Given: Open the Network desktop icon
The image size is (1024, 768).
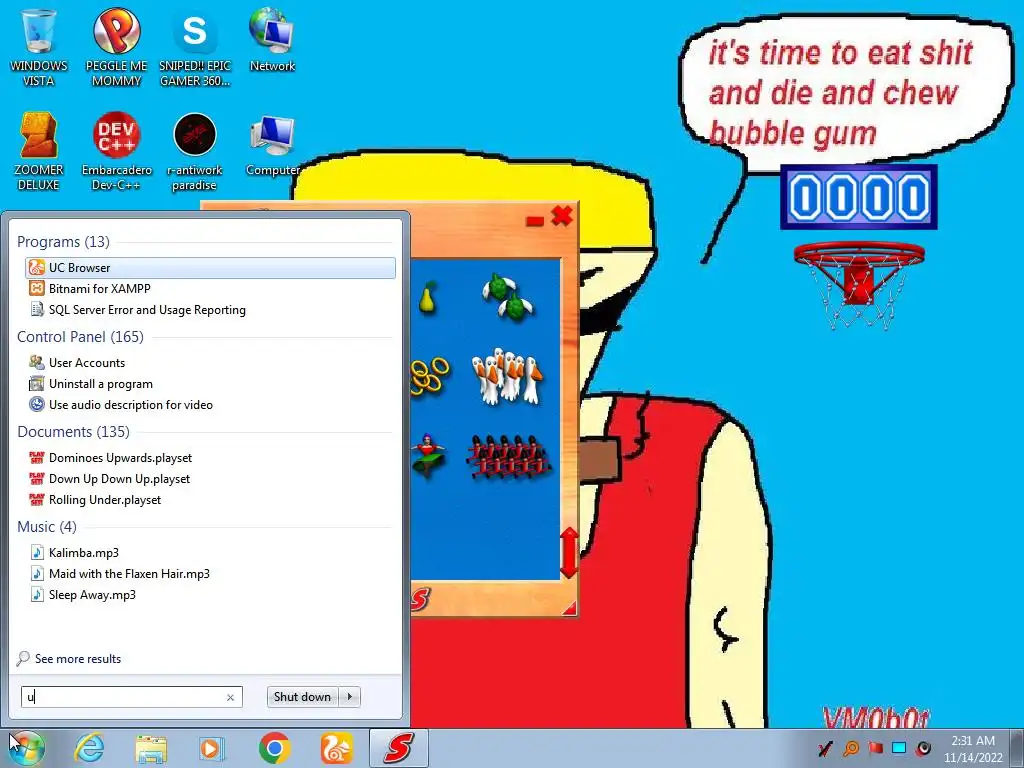Looking at the screenshot, I should tap(272, 40).
